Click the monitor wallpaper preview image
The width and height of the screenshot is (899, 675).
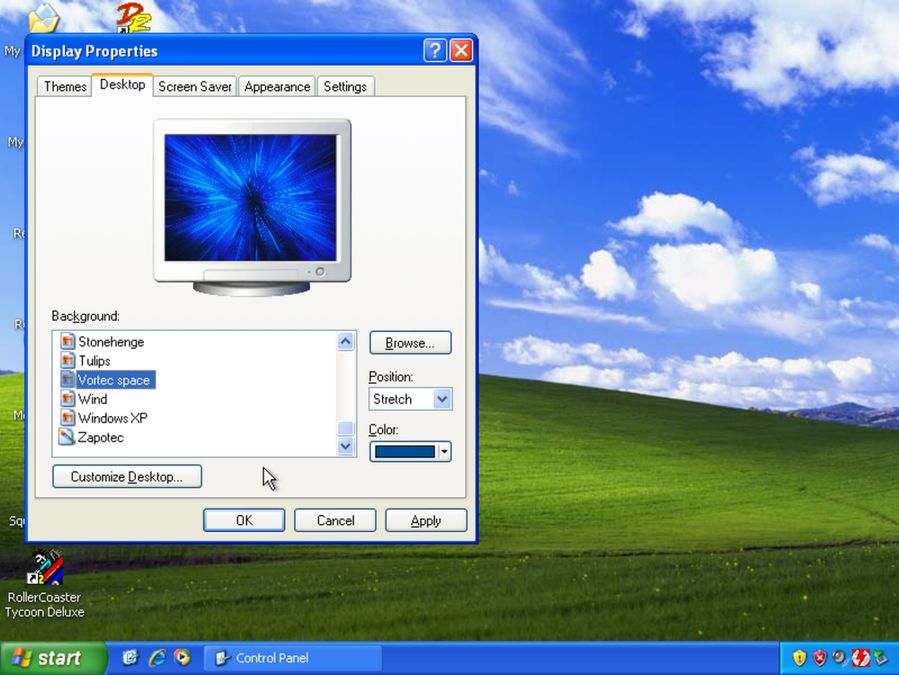pyautogui.click(x=251, y=198)
